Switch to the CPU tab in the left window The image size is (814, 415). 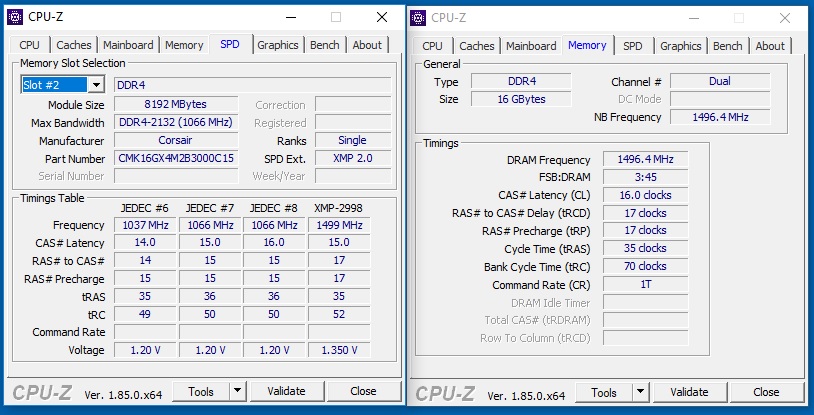(29, 45)
